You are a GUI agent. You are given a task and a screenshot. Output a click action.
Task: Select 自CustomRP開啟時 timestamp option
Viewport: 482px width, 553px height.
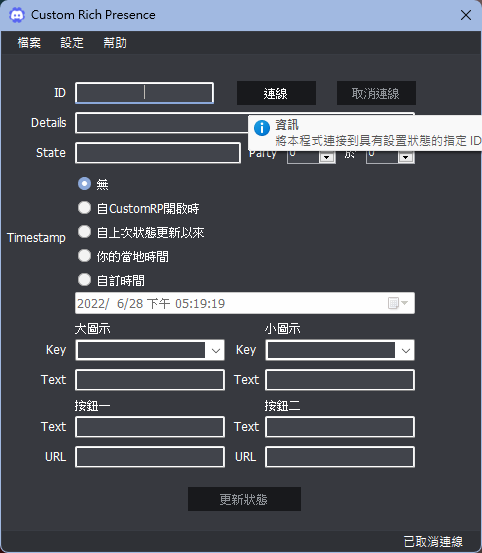[84, 208]
